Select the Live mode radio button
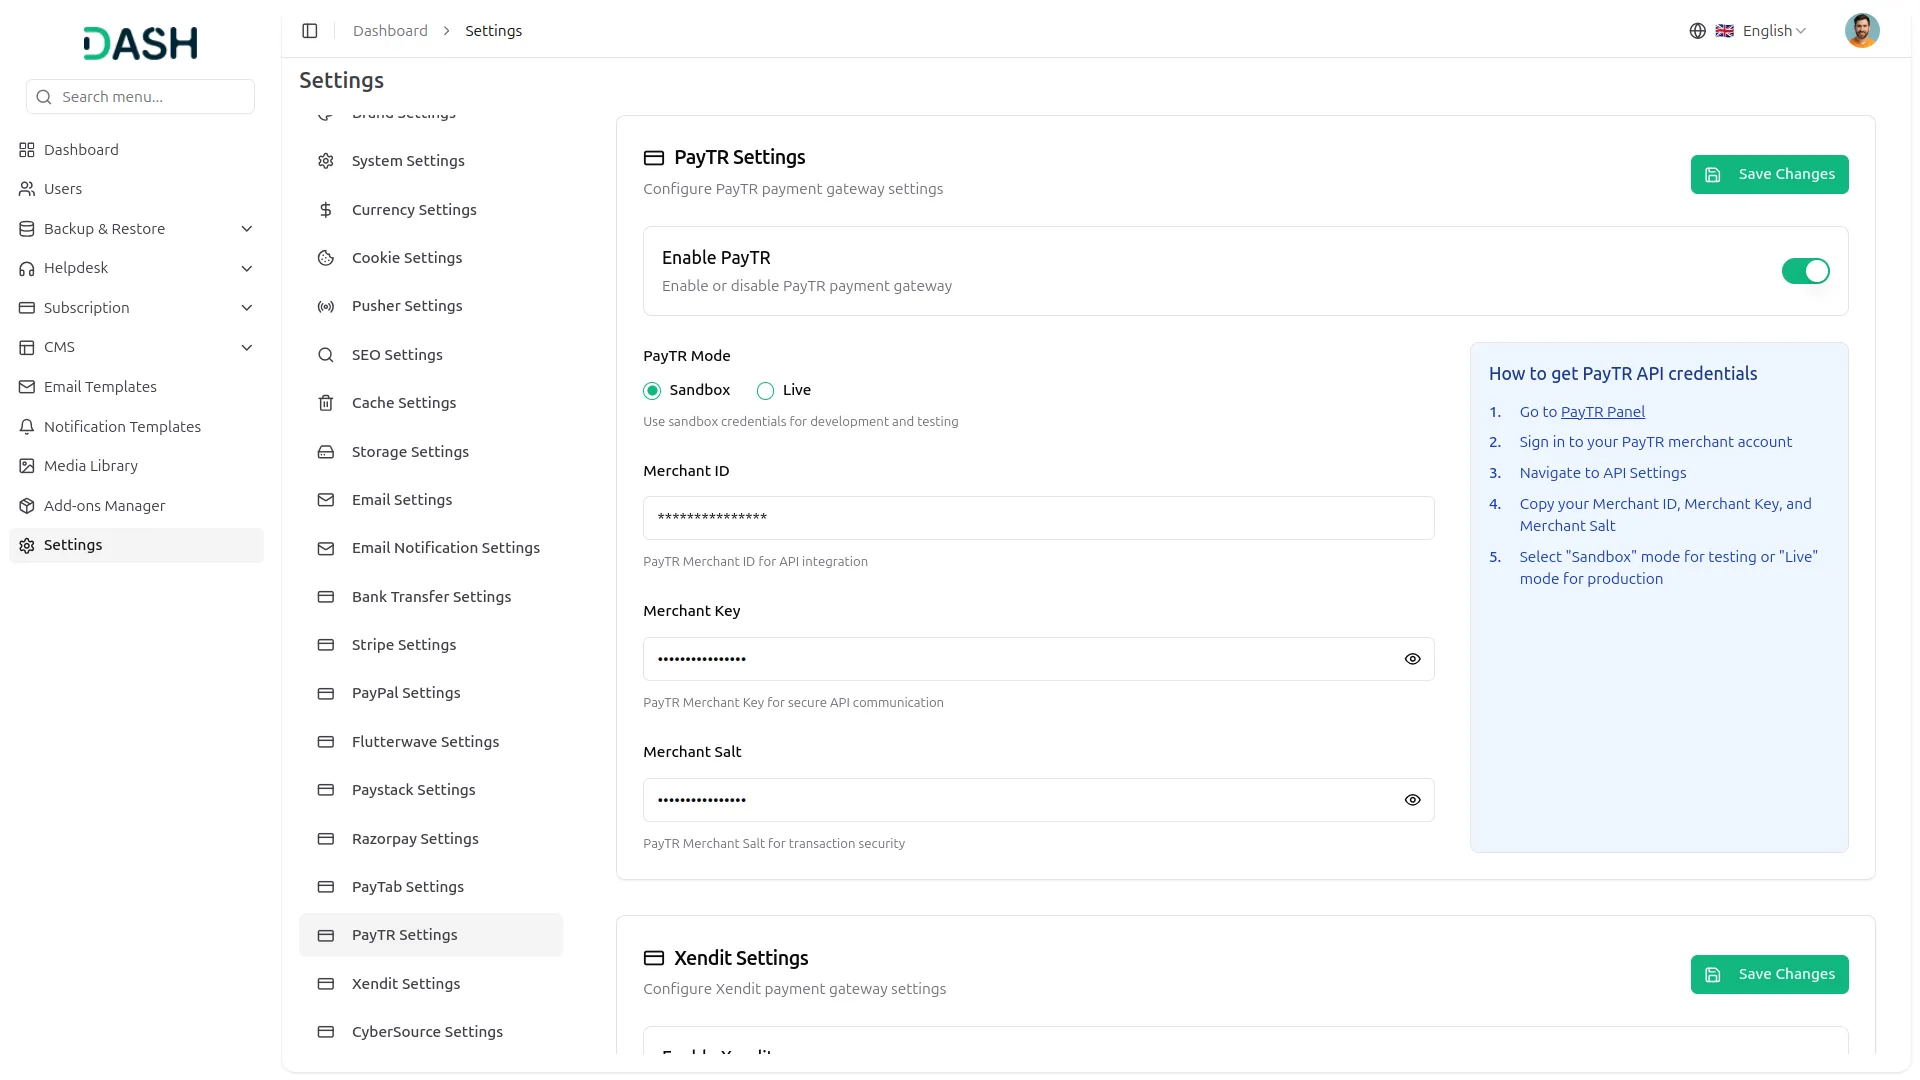 [765, 391]
